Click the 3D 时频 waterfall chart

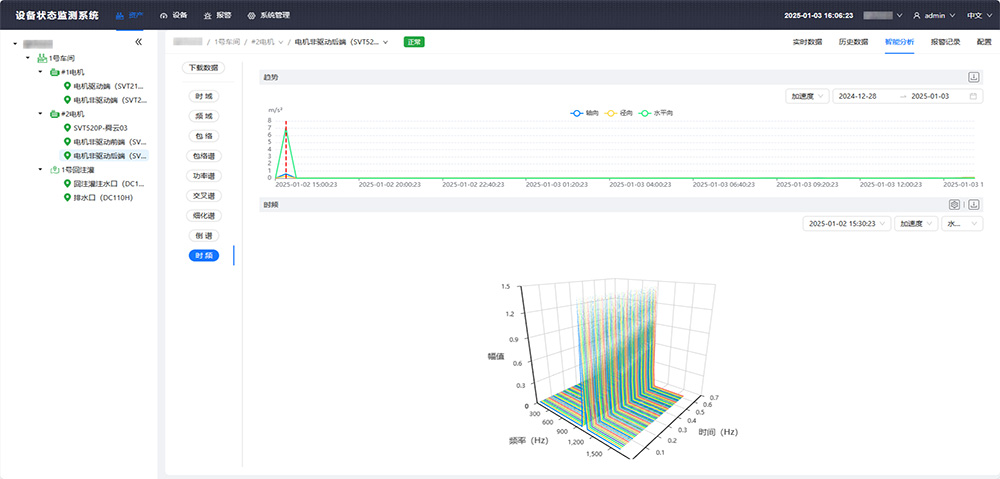point(611,369)
